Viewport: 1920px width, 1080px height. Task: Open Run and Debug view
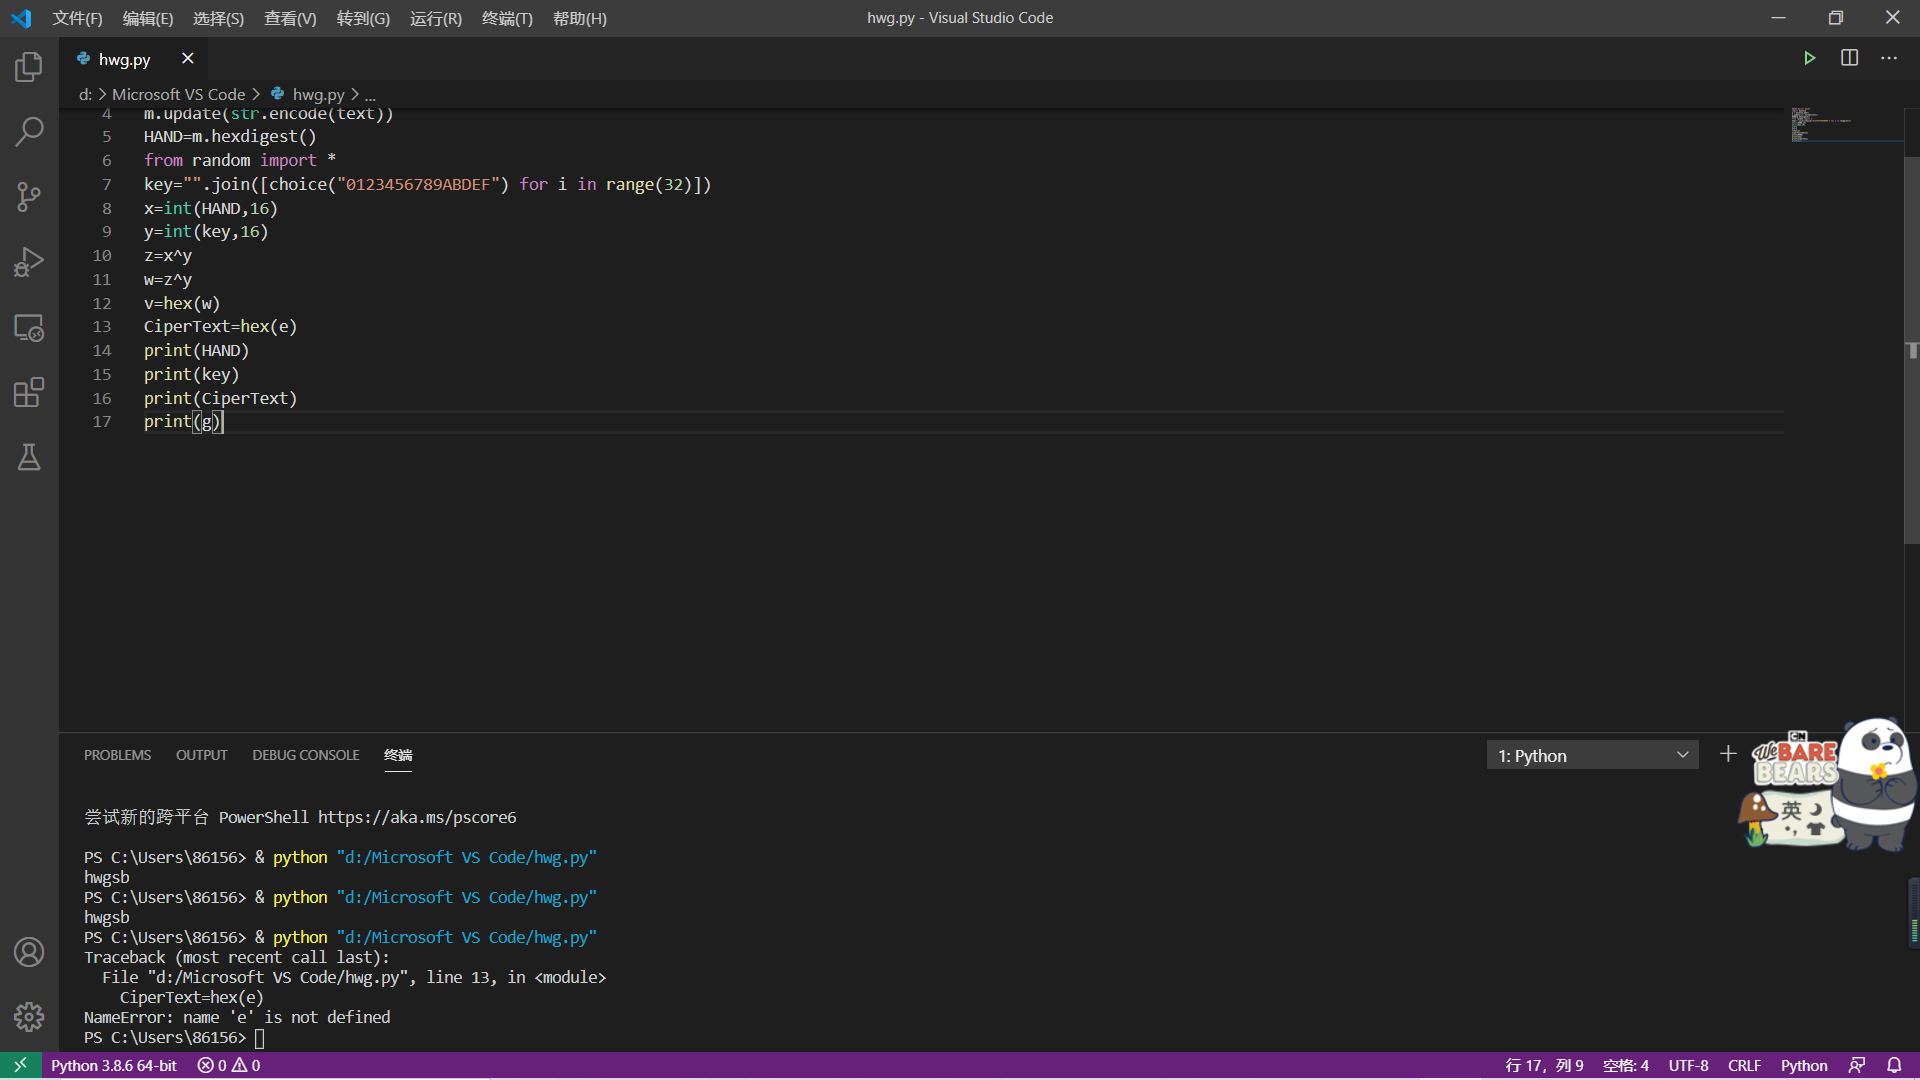point(29,262)
